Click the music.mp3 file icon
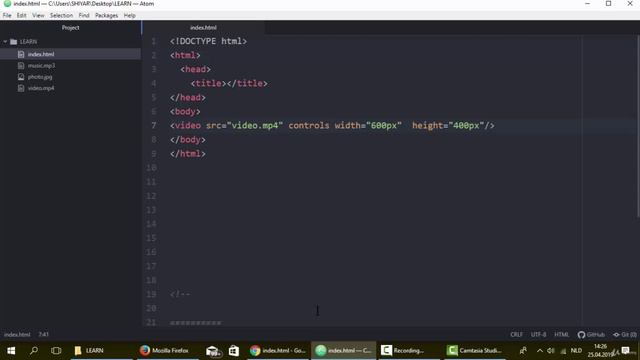Viewport: 640px width, 360px height. 21,65
